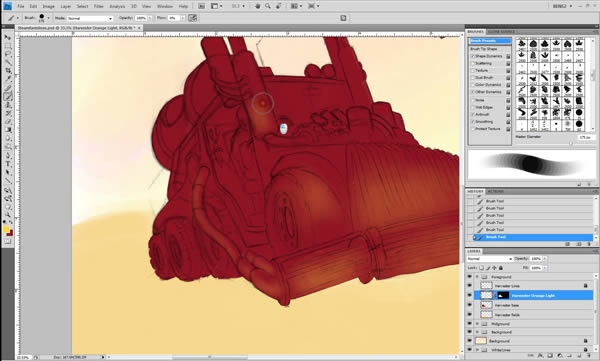Hide the Foreground group
This screenshot has width=600, height=361.
[470, 276]
